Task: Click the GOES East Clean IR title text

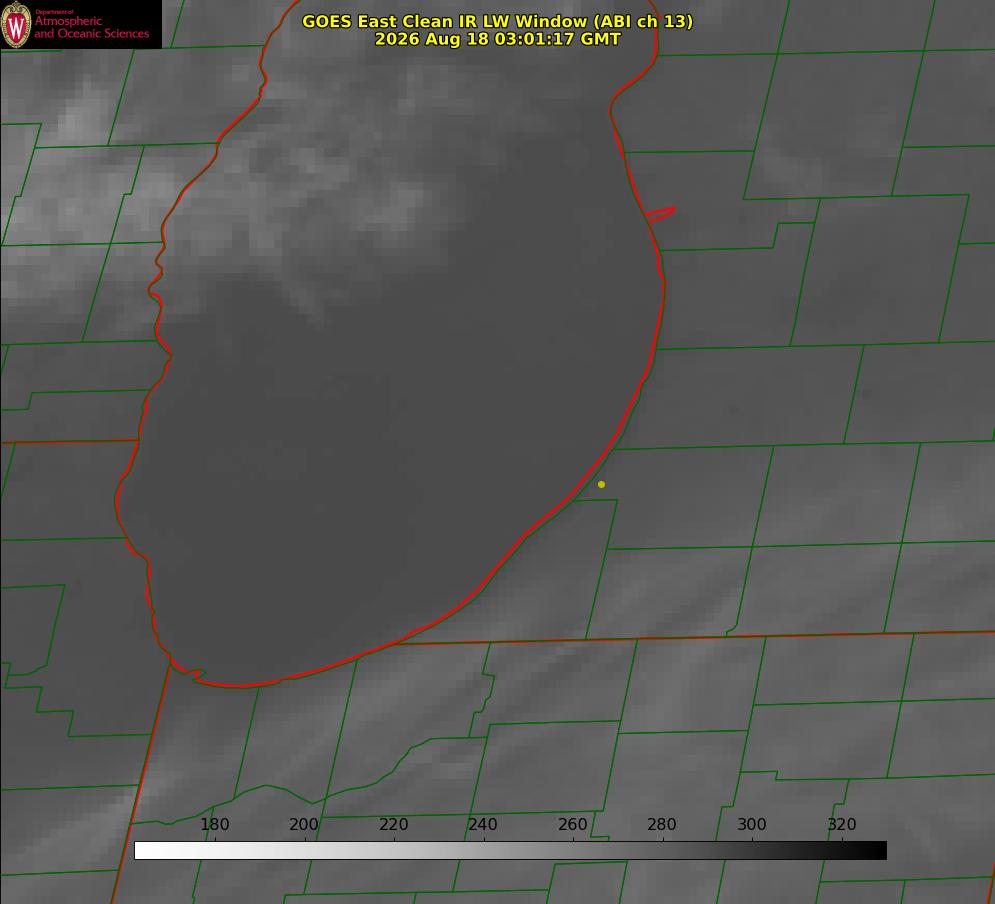Action: pos(498,21)
